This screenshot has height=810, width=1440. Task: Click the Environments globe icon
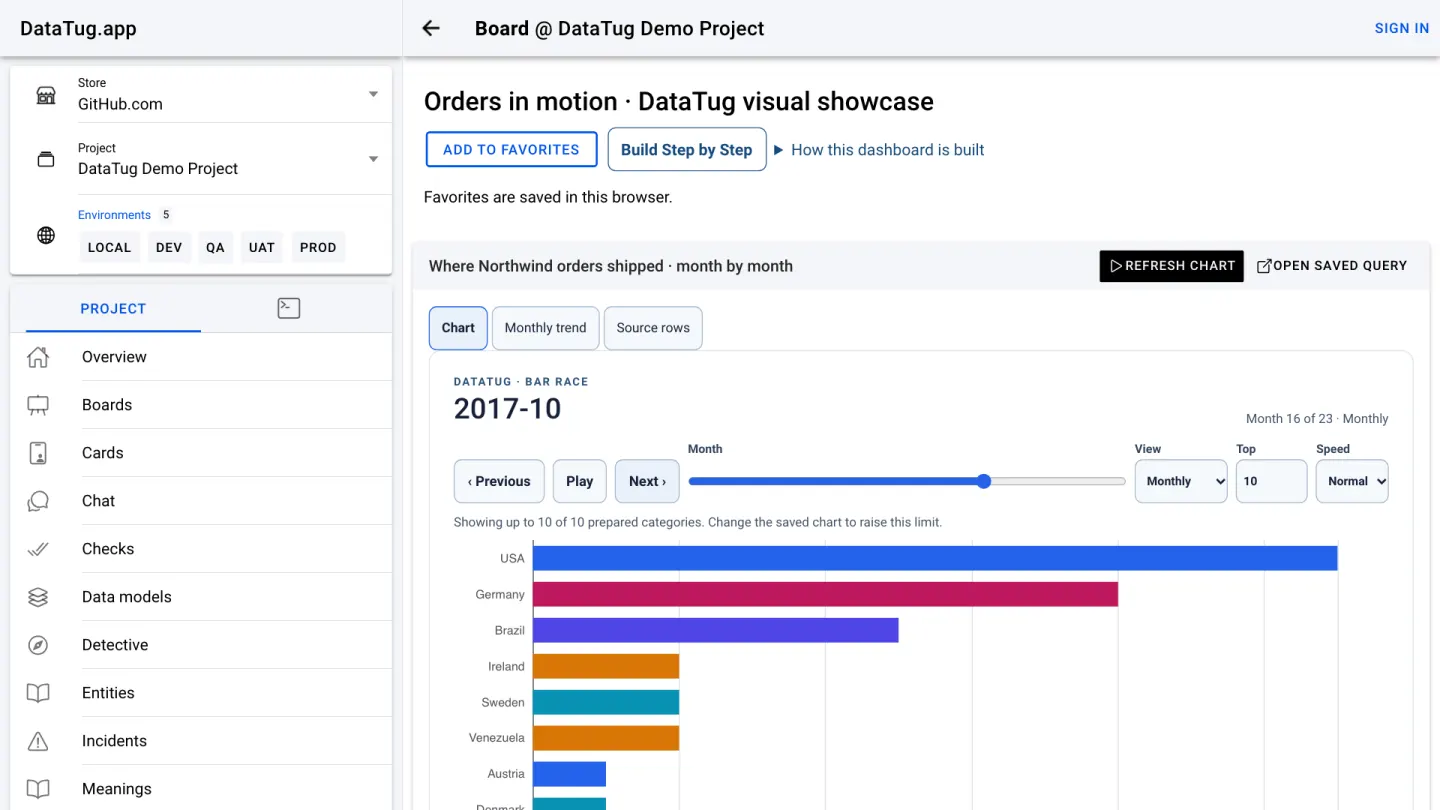46,236
